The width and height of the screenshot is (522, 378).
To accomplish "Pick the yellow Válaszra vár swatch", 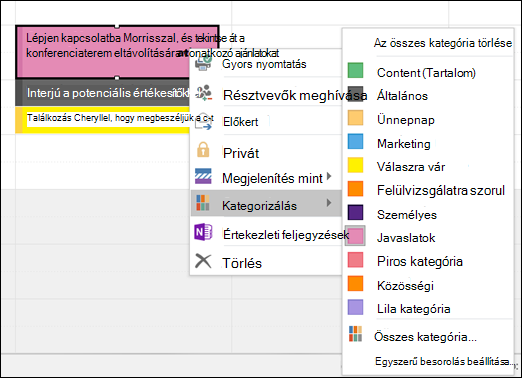I will click(355, 165).
